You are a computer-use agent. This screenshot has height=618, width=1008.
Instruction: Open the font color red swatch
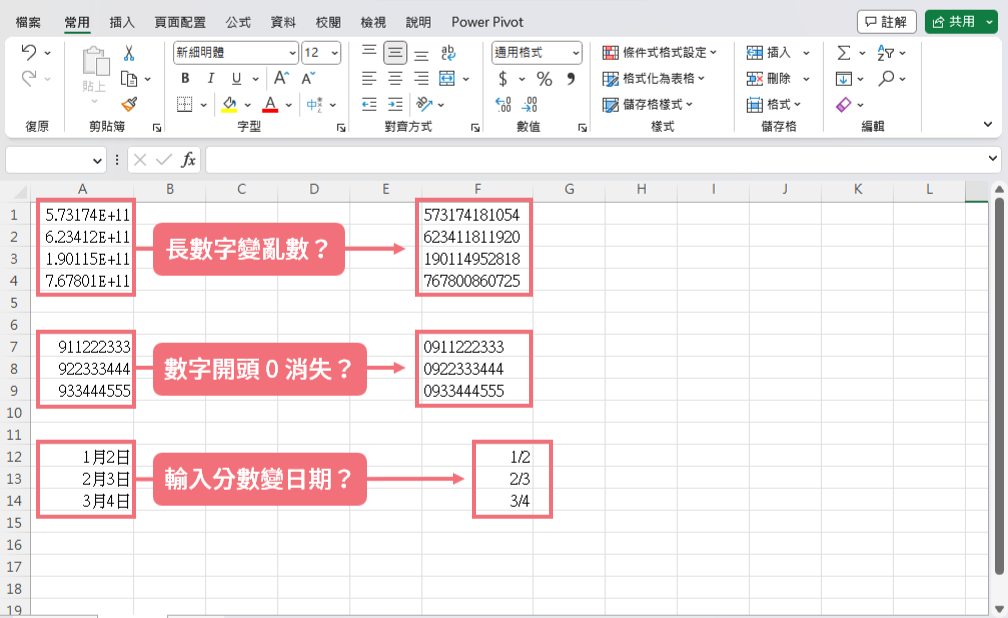(268, 103)
